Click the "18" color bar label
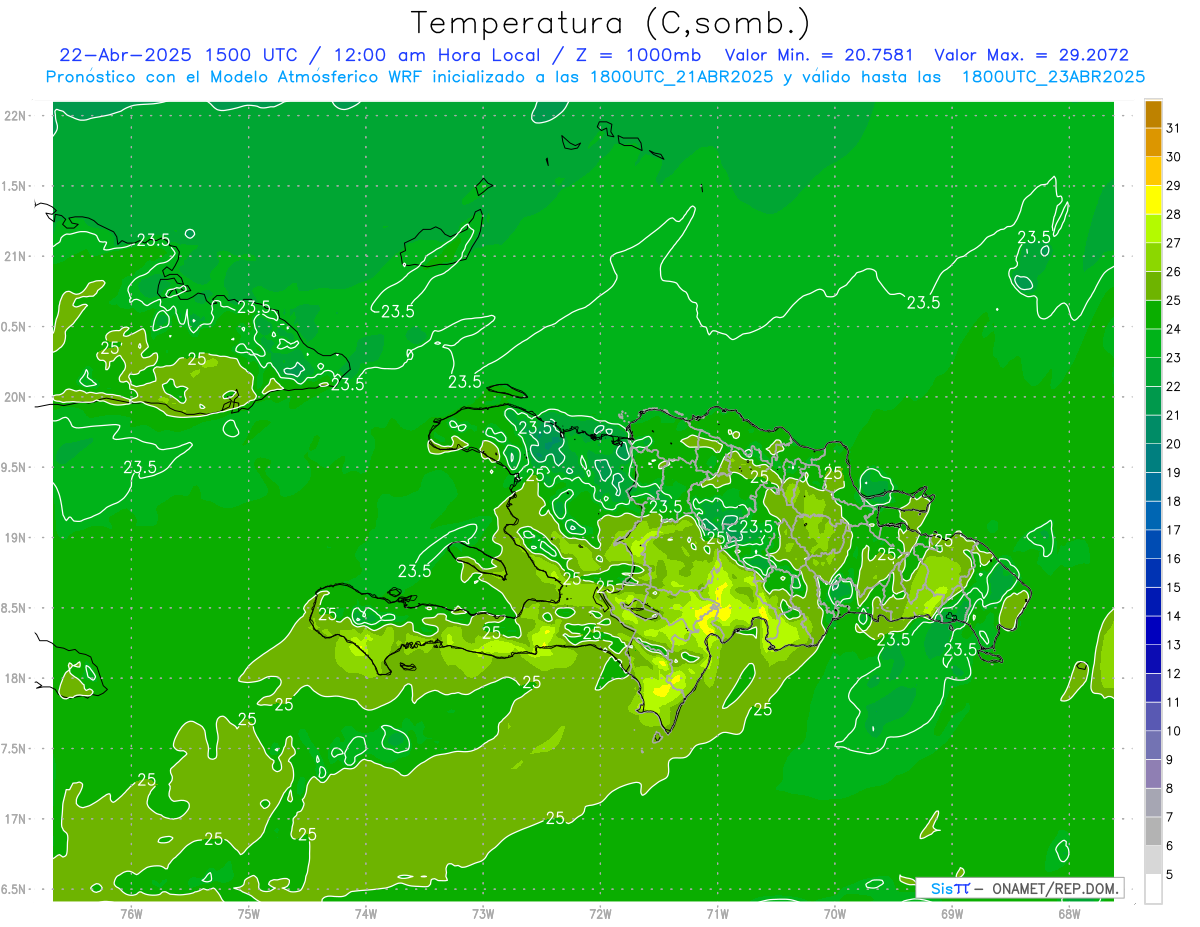 (x=1173, y=502)
